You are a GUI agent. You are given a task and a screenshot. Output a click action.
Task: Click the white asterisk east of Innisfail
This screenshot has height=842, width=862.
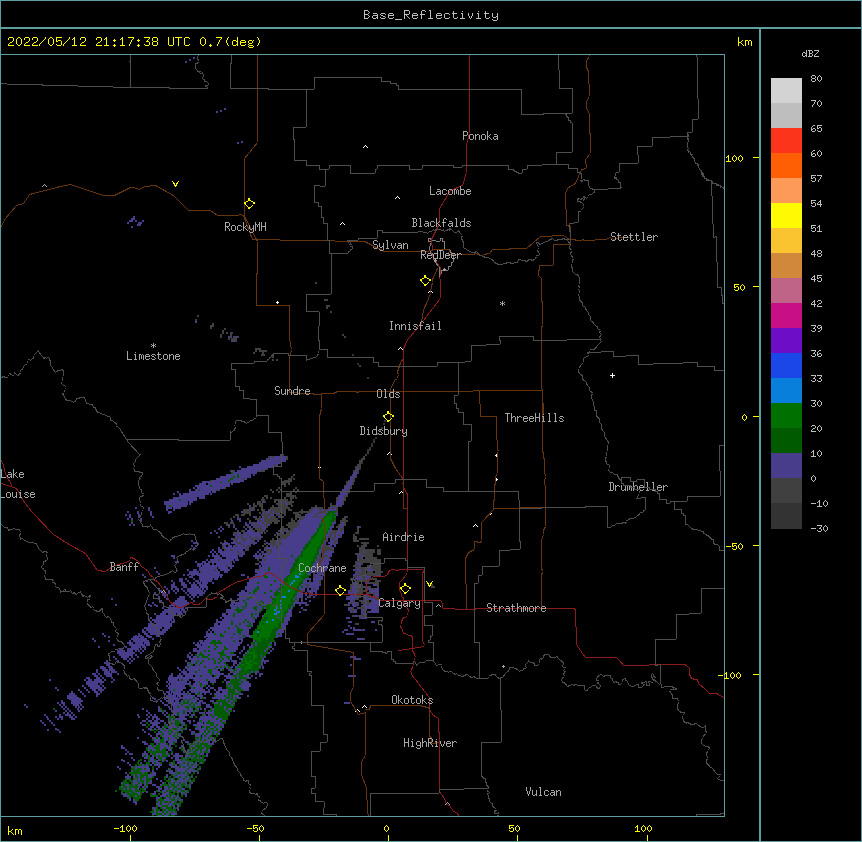pos(502,303)
